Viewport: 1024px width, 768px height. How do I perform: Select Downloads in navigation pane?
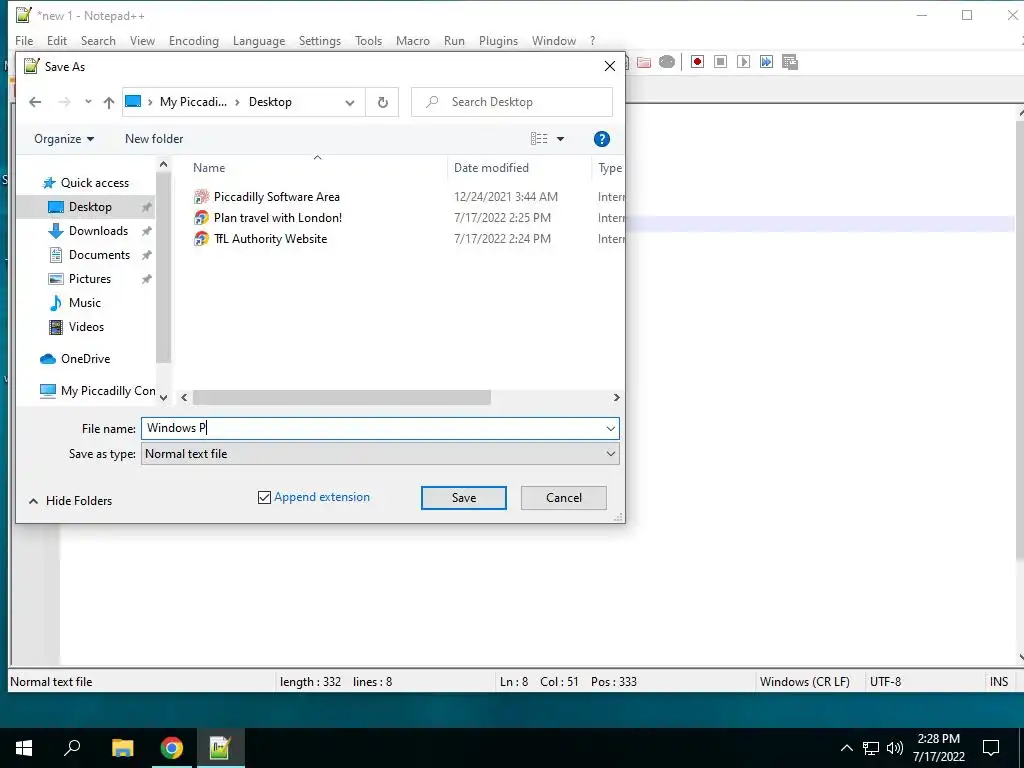click(99, 231)
